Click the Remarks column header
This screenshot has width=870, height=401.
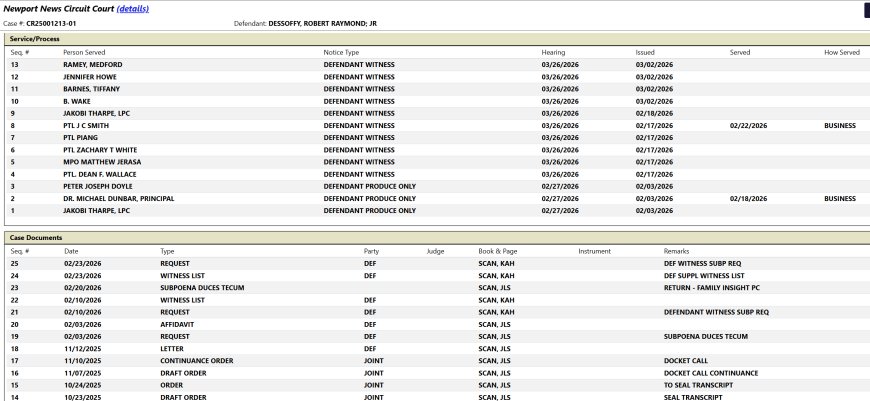coord(676,251)
